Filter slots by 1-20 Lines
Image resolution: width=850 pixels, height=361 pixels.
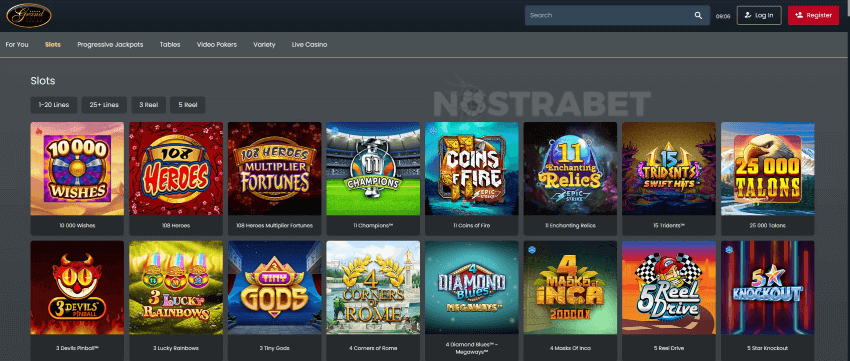tap(54, 105)
